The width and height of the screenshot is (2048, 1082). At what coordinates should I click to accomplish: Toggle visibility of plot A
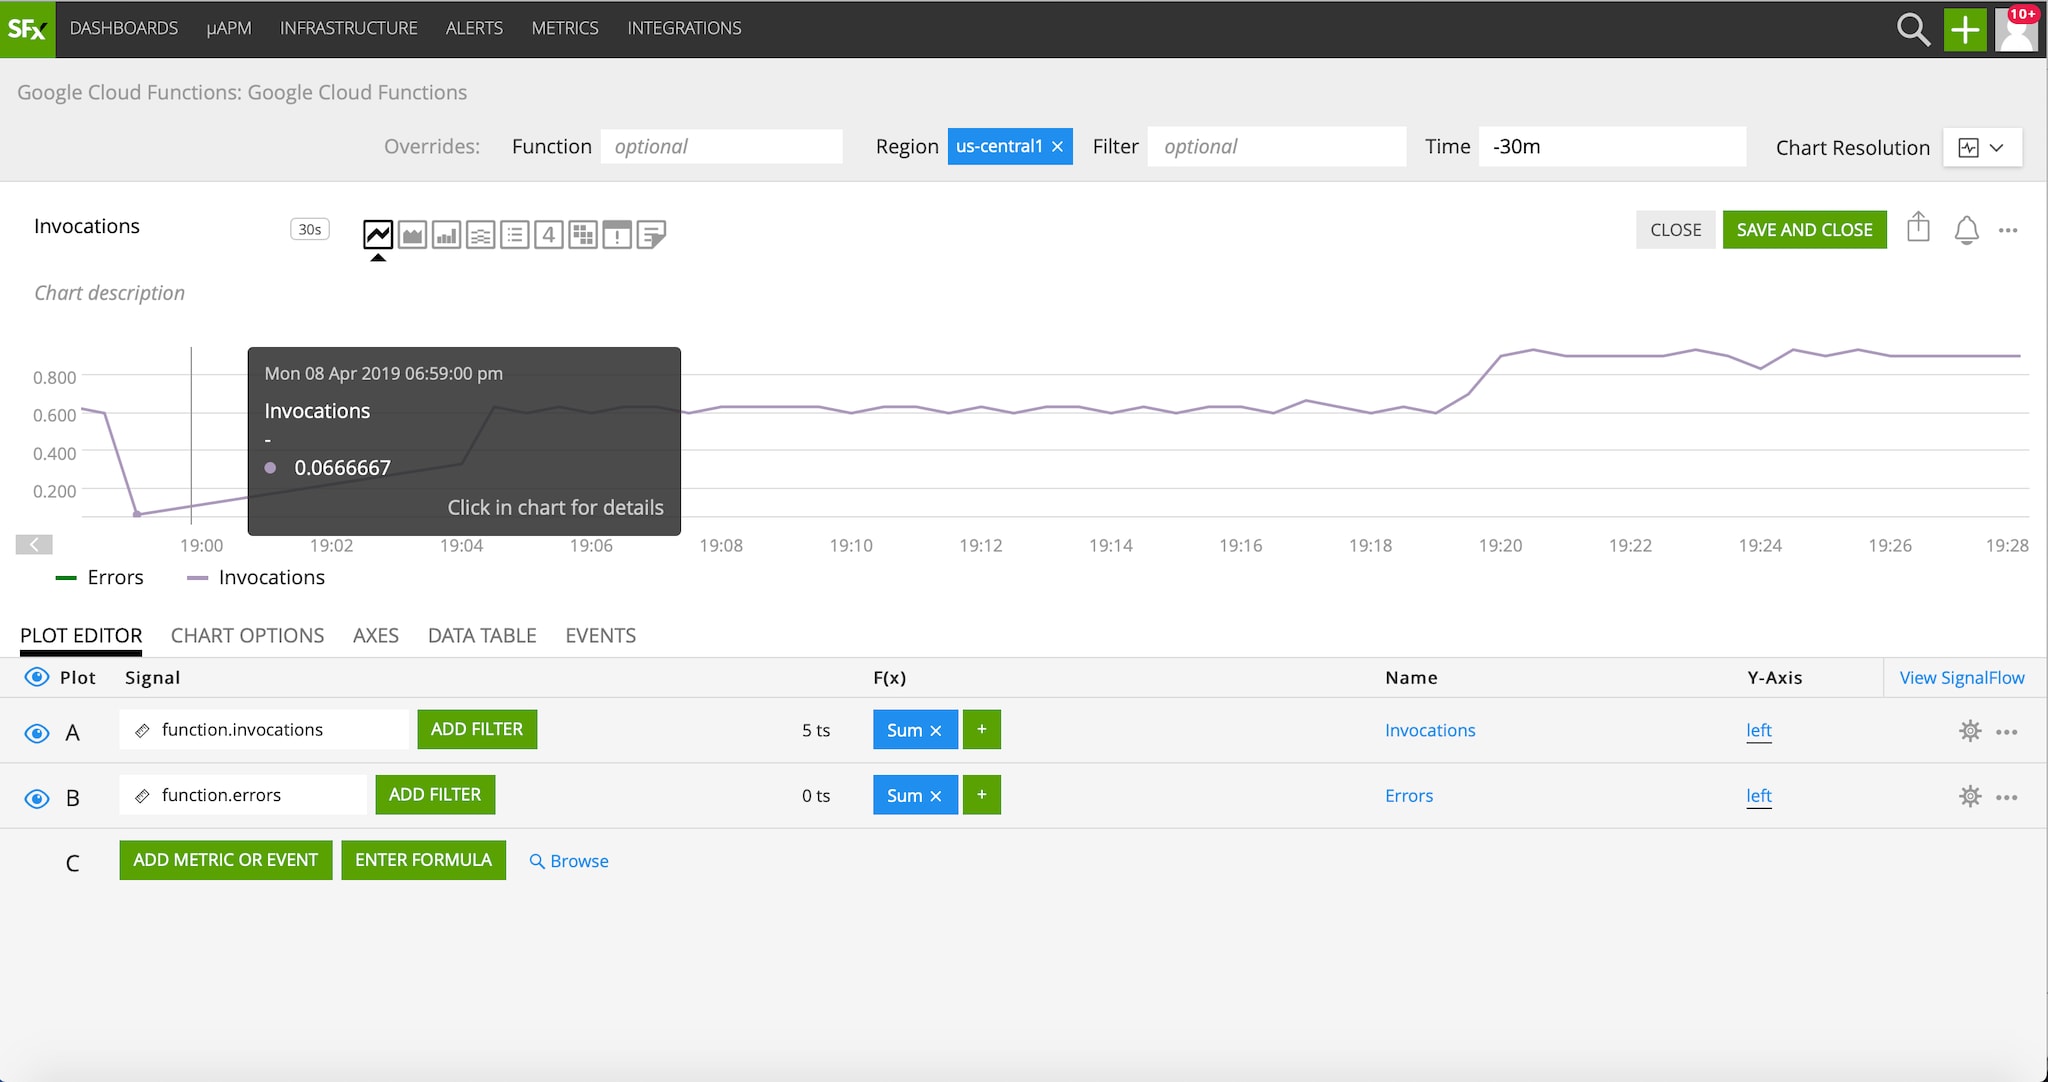click(x=37, y=733)
